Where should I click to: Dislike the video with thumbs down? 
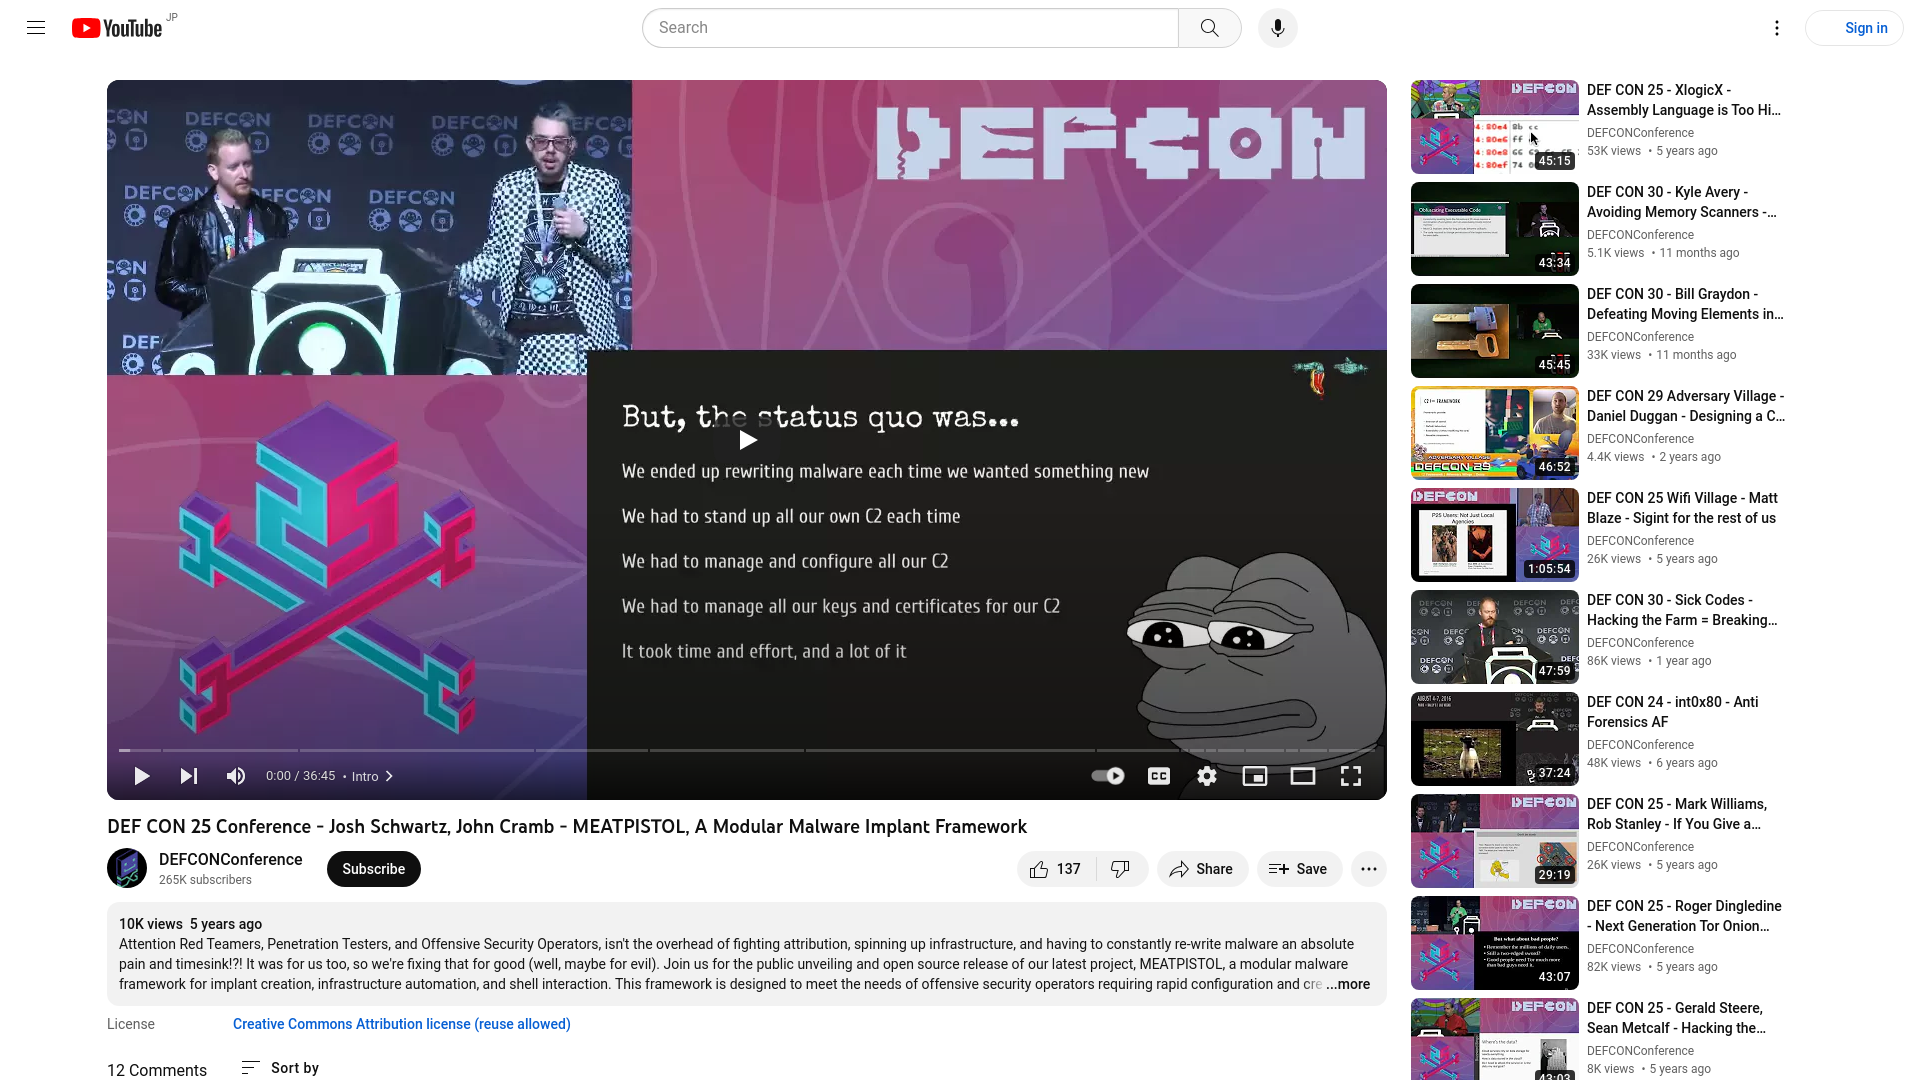(1122, 869)
